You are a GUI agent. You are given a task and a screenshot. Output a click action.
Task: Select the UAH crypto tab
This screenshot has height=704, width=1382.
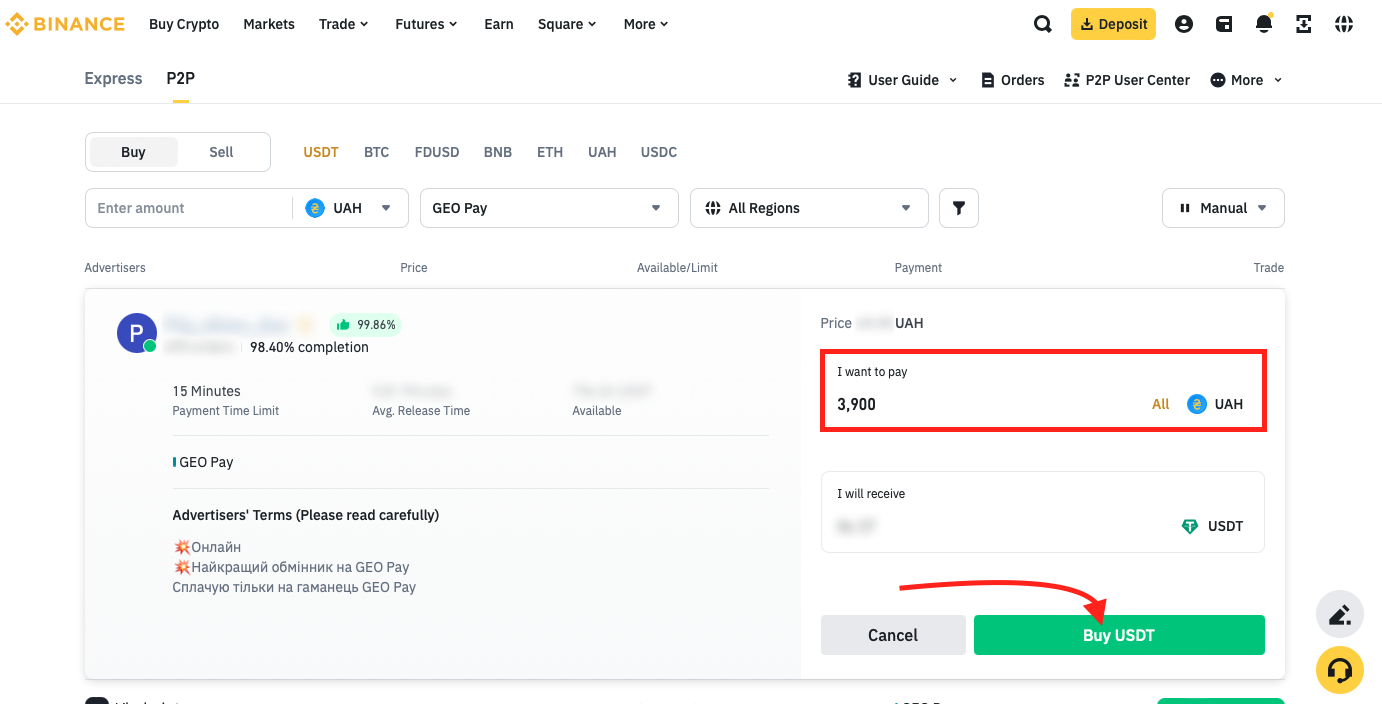click(602, 152)
